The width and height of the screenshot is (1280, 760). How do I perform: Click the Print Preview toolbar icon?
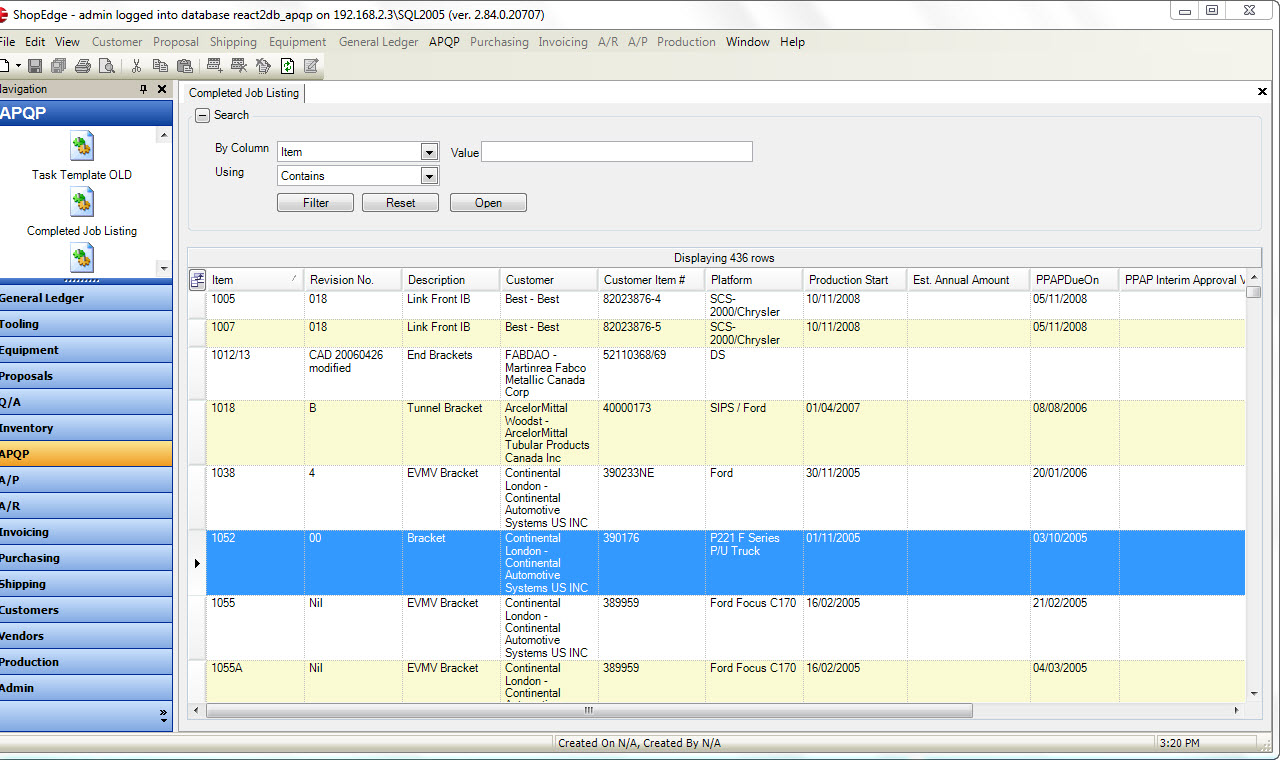[x=106, y=66]
